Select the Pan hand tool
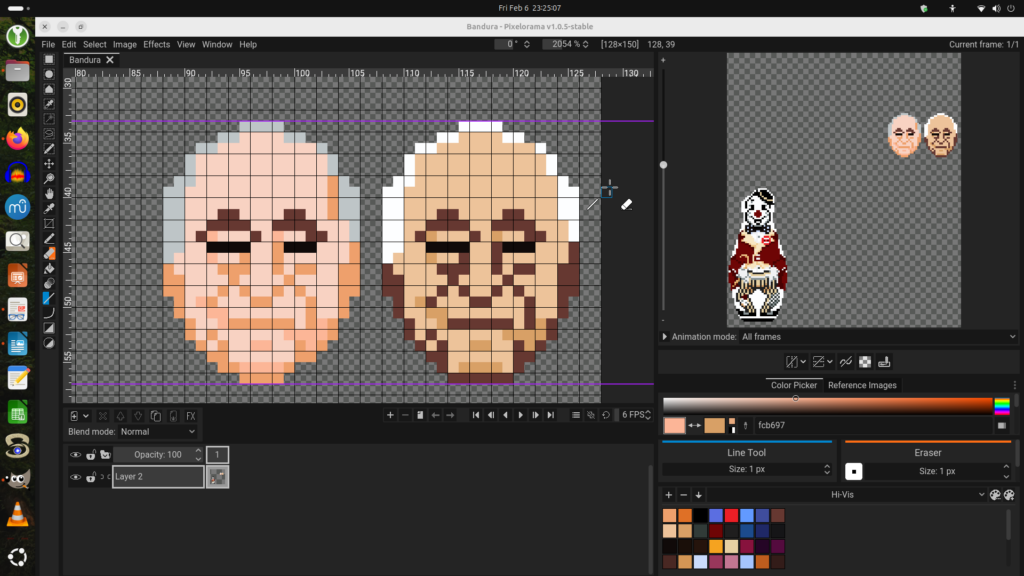Image resolution: width=1024 pixels, height=576 pixels. pyautogui.click(x=49, y=193)
